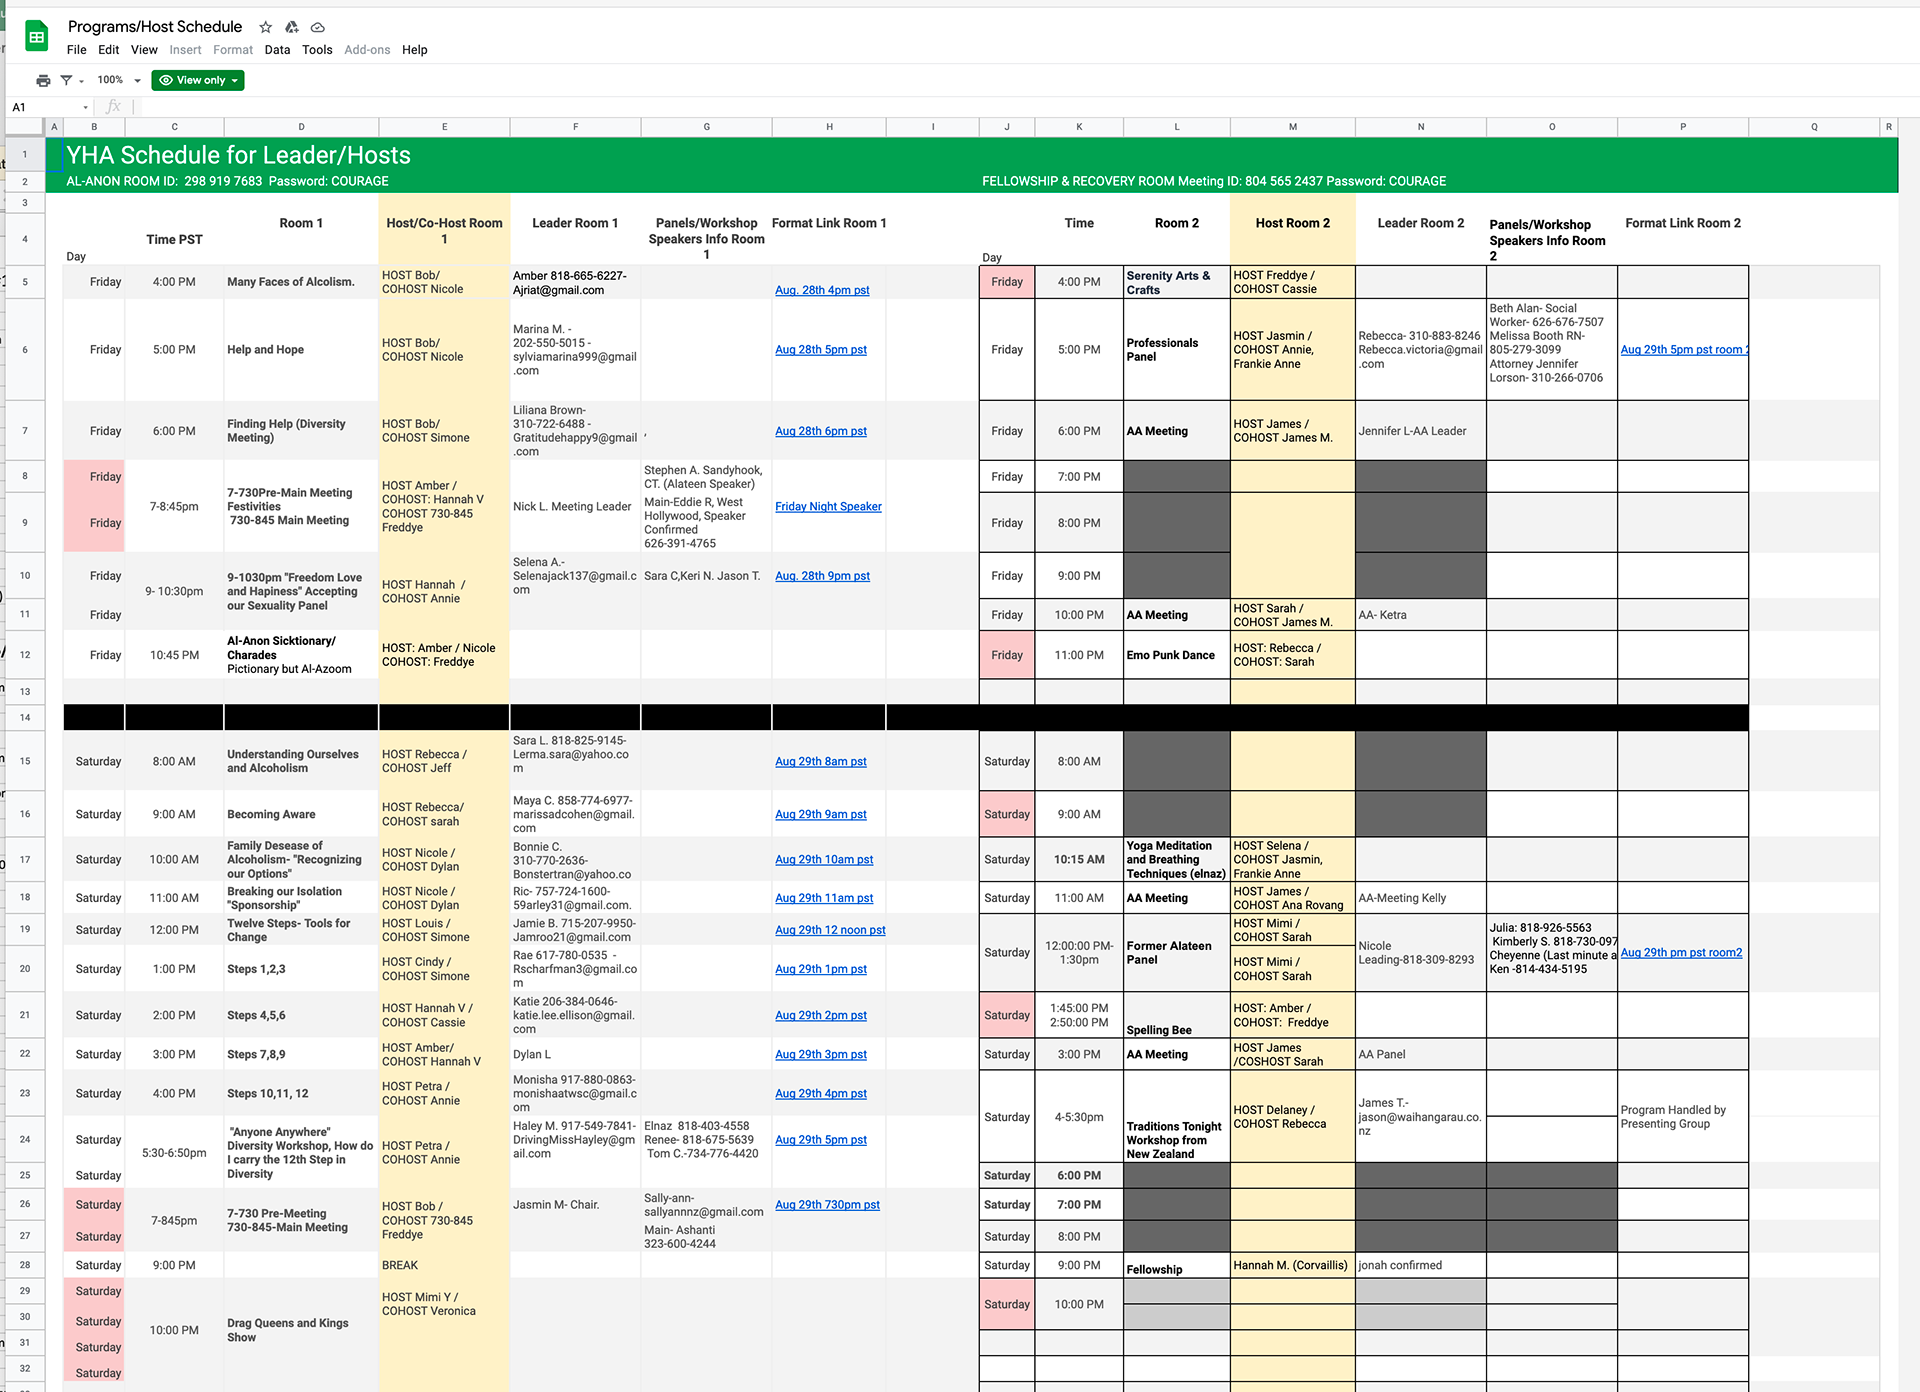Open the Tools menu
Screen dimensions: 1920x1392
tap(317, 50)
